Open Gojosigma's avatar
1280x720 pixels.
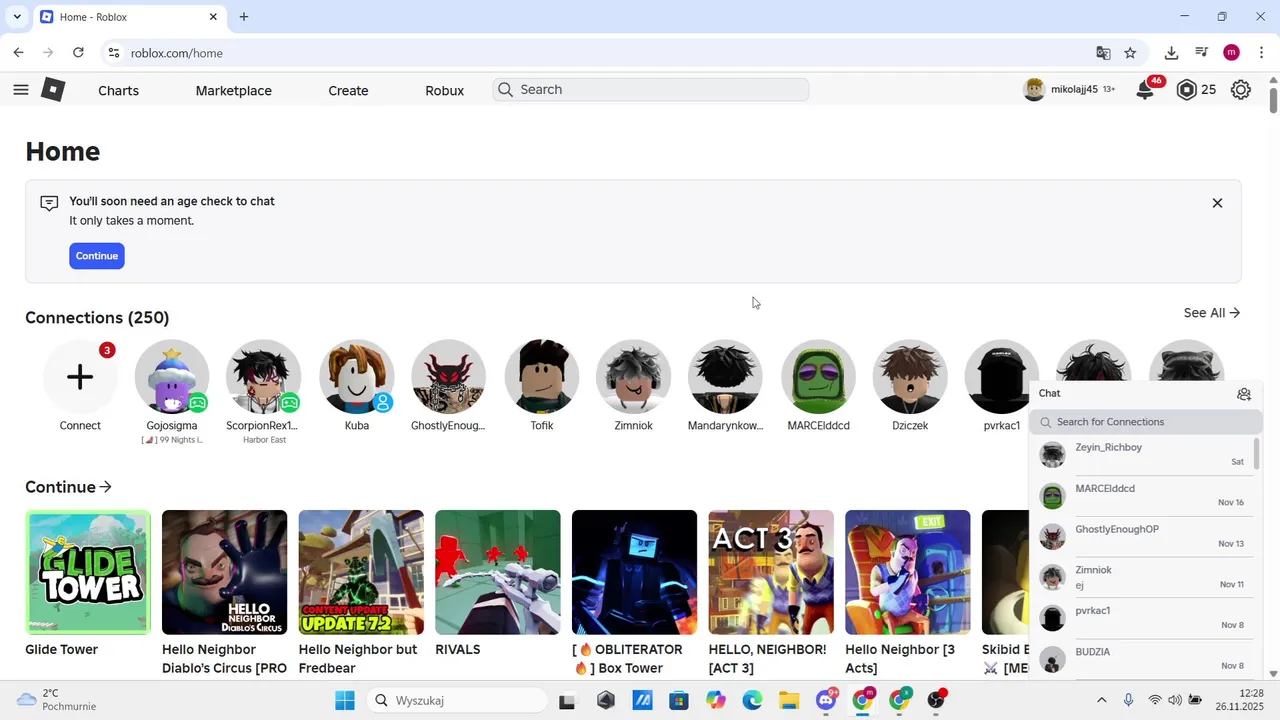point(172,377)
